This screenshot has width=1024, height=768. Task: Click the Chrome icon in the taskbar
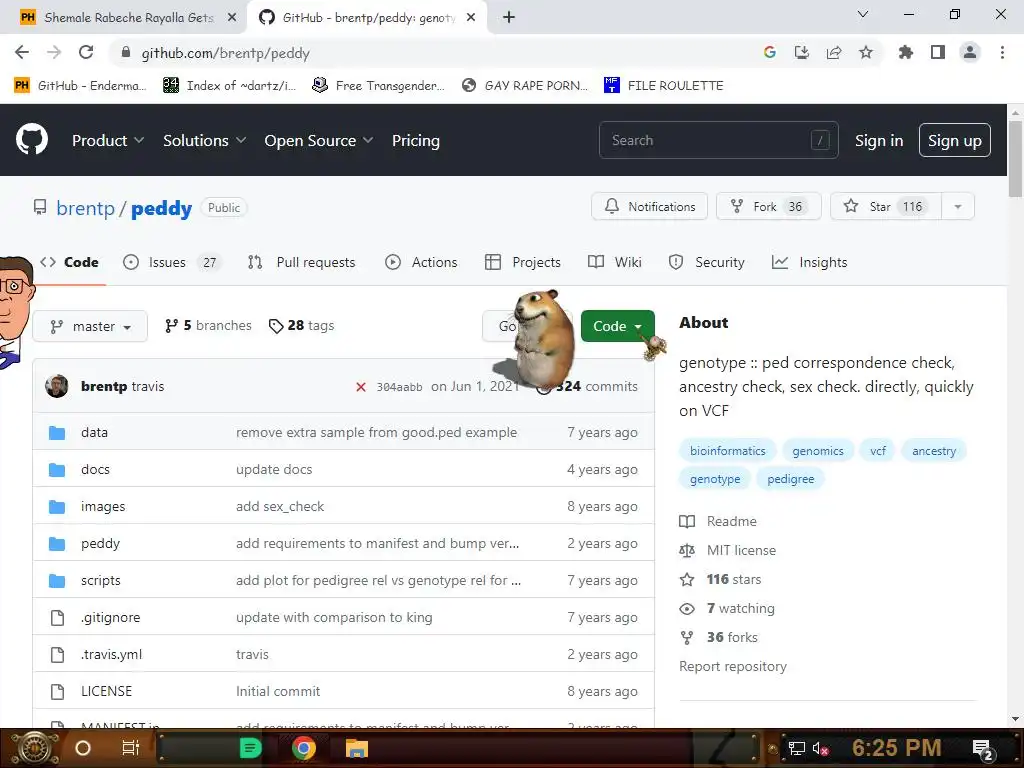303,748
